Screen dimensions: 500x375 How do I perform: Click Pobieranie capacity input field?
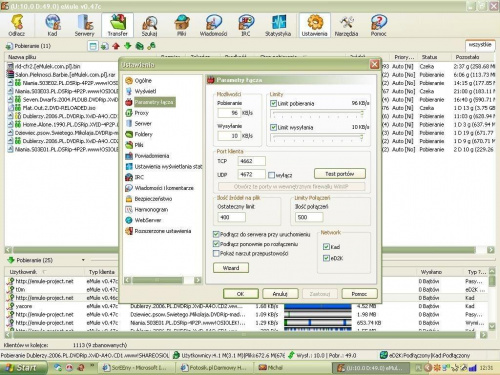229,113
